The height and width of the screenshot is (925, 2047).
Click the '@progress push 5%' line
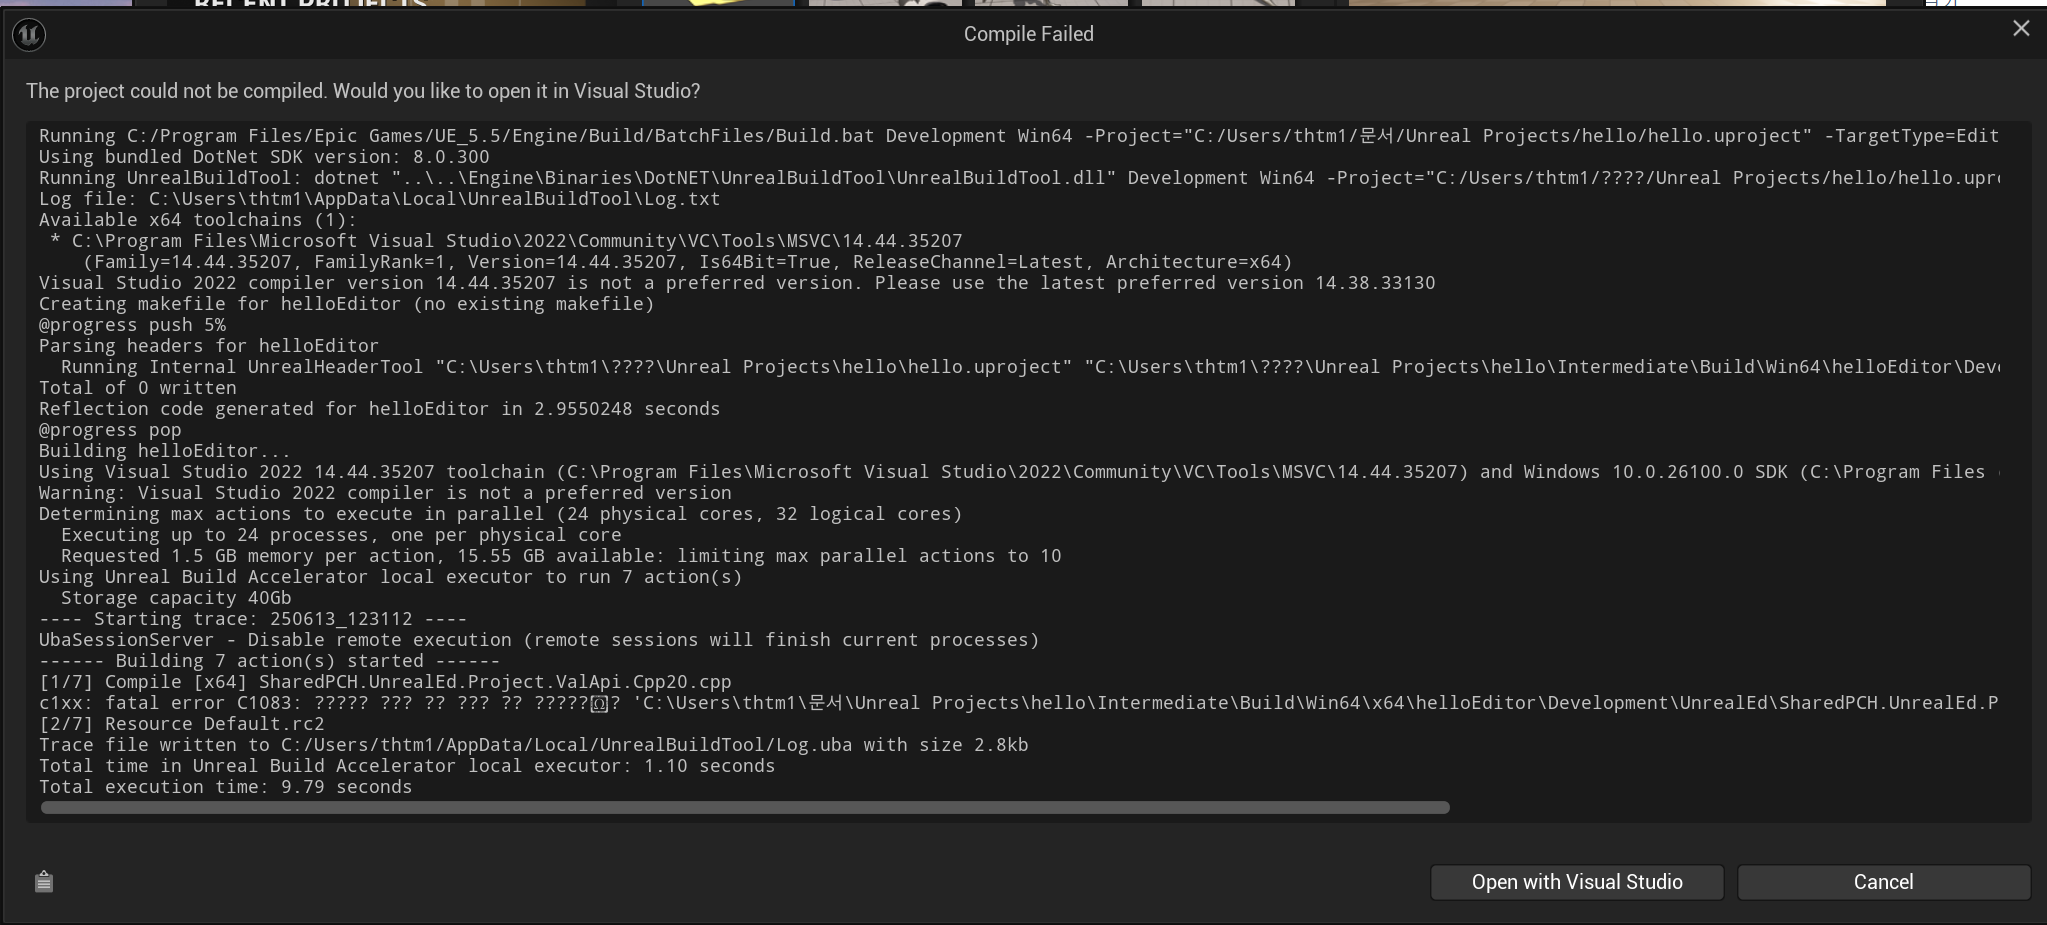point(132,325)
